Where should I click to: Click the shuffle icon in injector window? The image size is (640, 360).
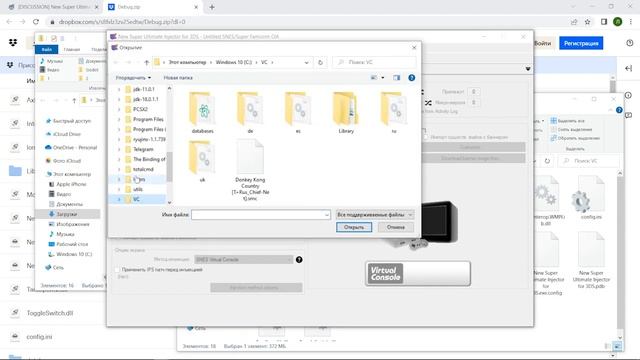click(428, 102)
